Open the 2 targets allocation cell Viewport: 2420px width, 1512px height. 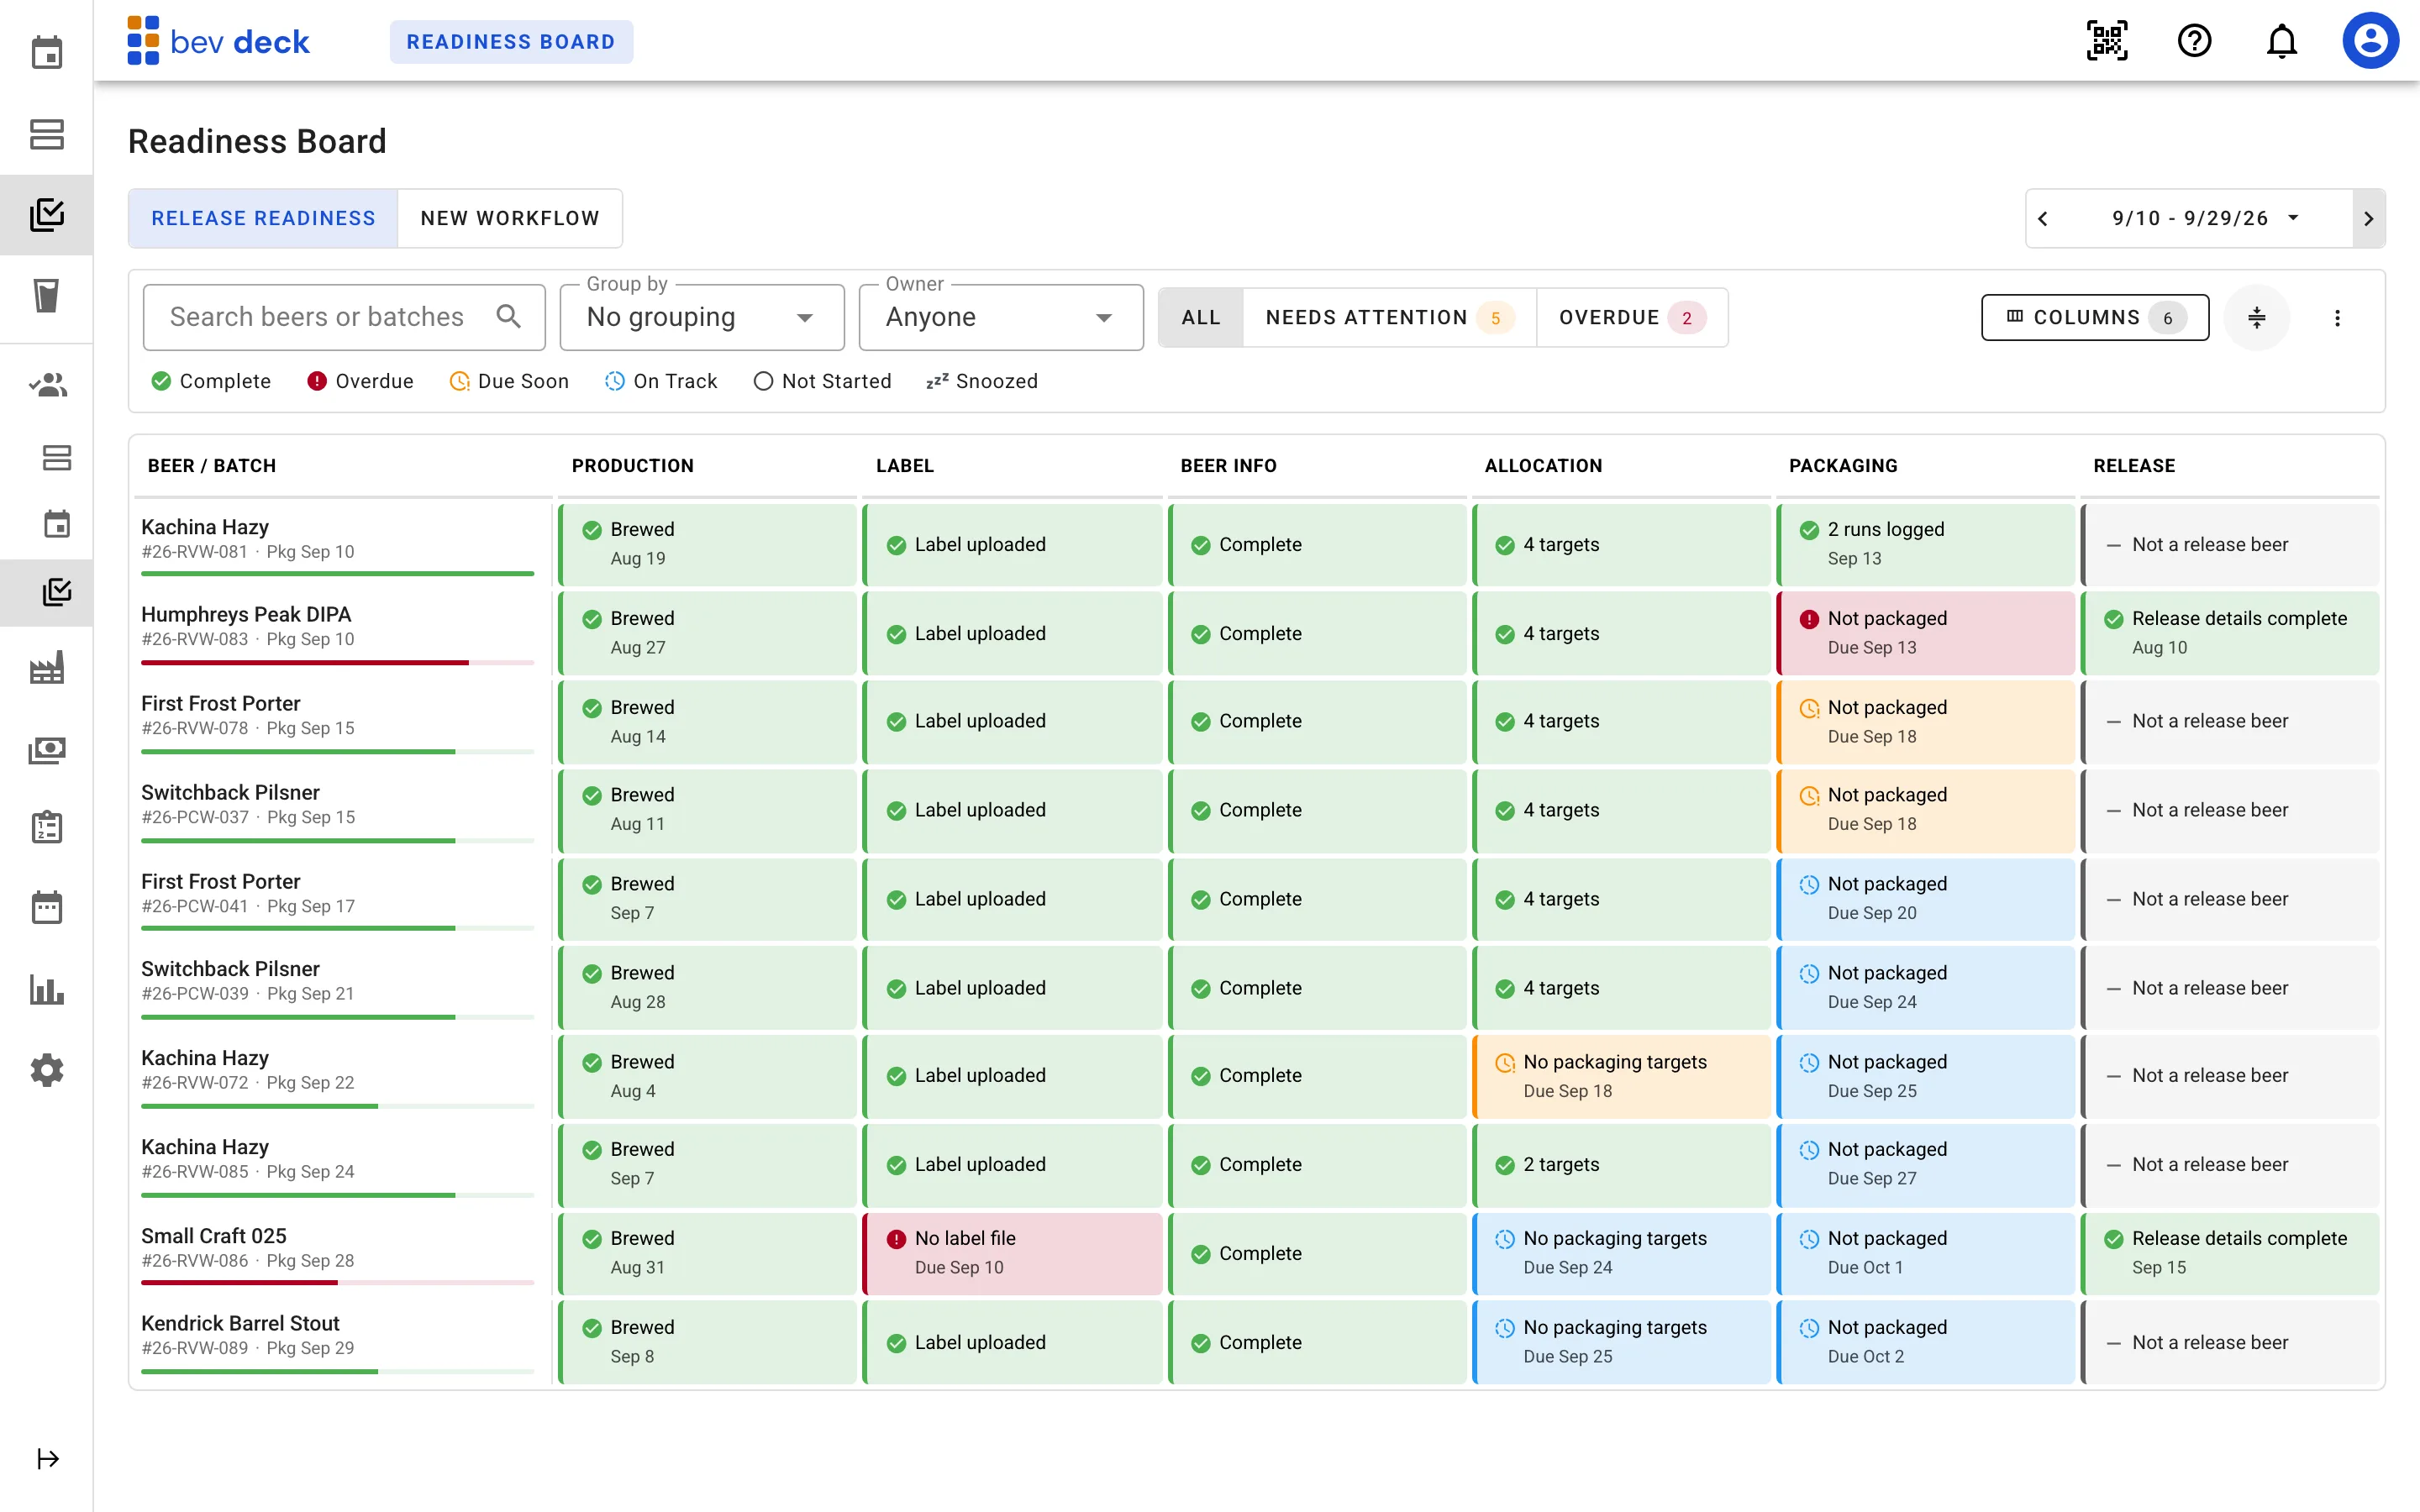pyautogui.click(x=1621, y=1164)
